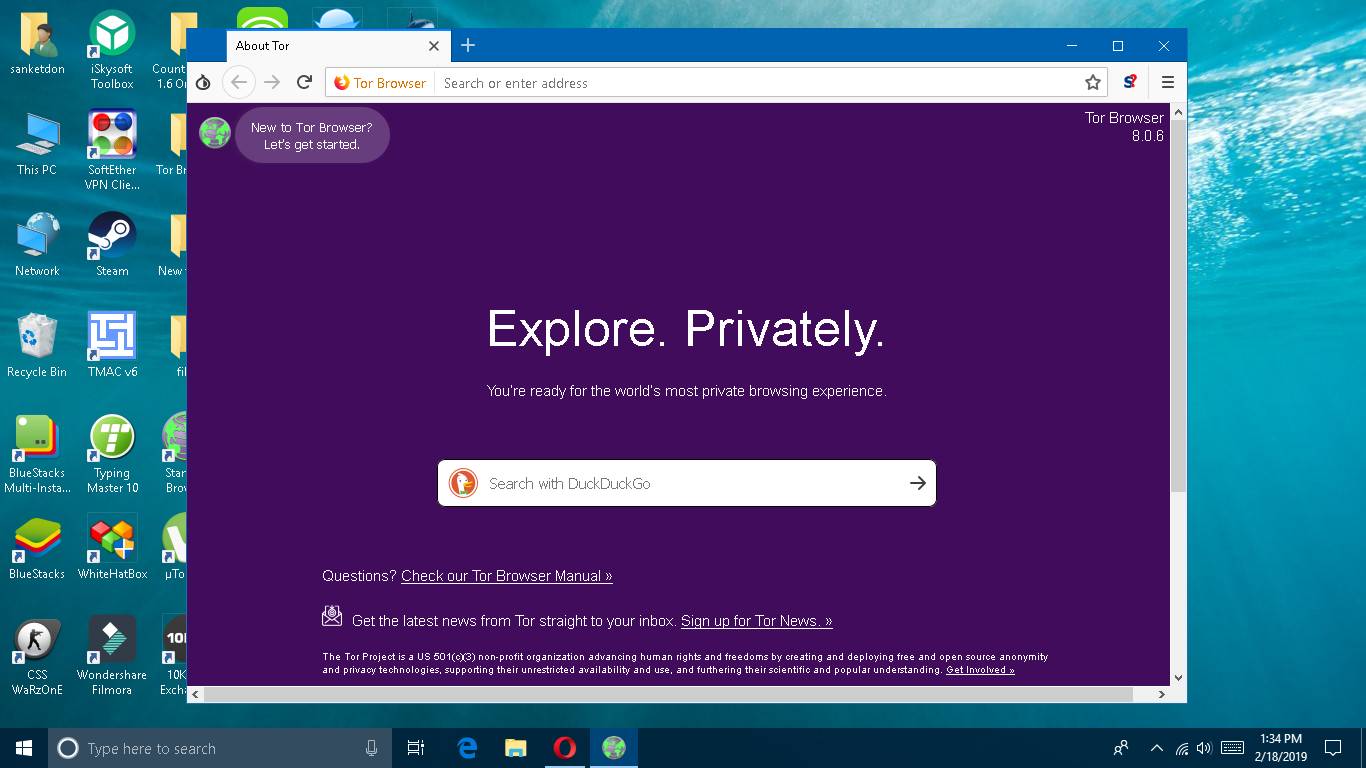Open the Tor Browser Manual link

[507, 576]
